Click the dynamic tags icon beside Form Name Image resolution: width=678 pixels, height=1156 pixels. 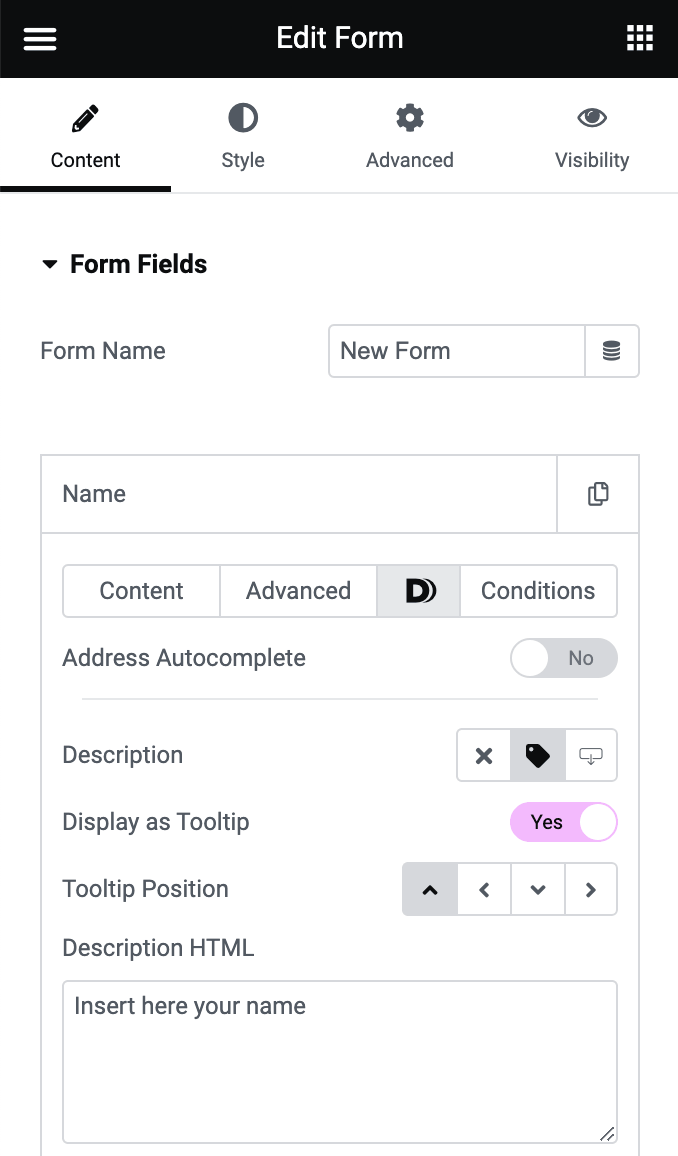pyautogui.click(x=612, y=351)
